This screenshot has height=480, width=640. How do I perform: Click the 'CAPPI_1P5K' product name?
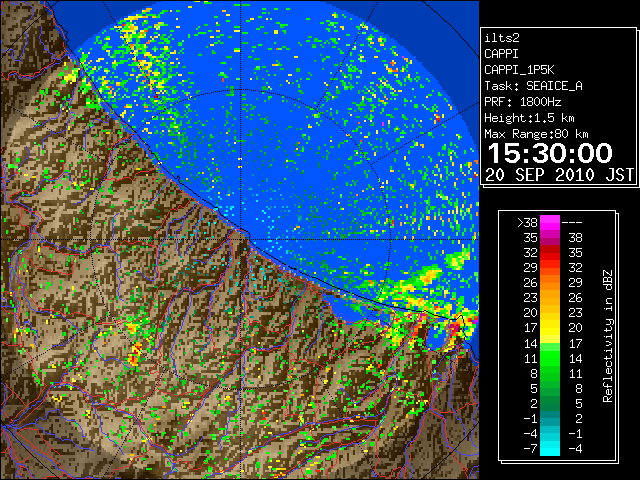coord(519,70)
